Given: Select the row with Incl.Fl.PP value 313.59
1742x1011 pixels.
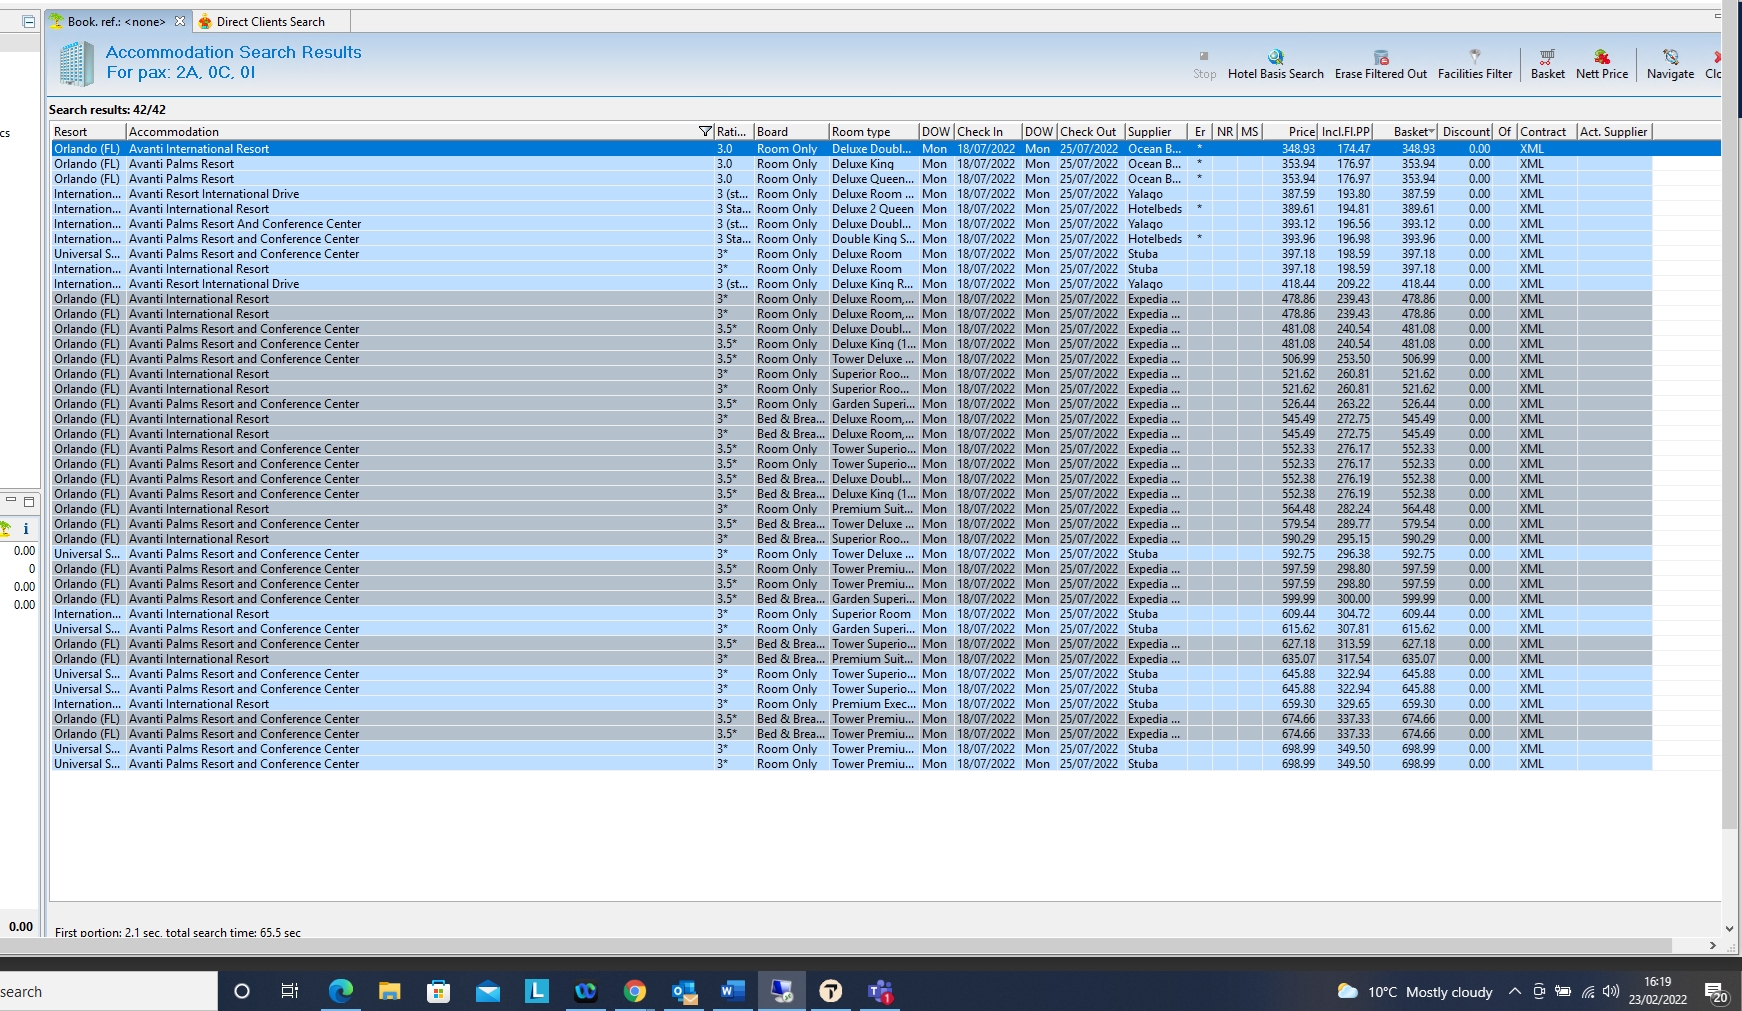Looking at the screenshot, I should 852,644.
